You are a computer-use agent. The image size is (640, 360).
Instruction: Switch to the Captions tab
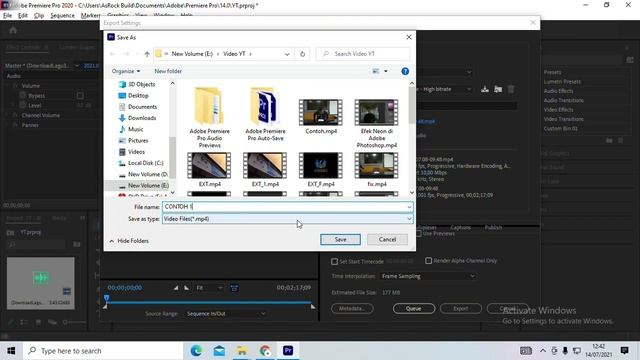(x=460, y=227)
